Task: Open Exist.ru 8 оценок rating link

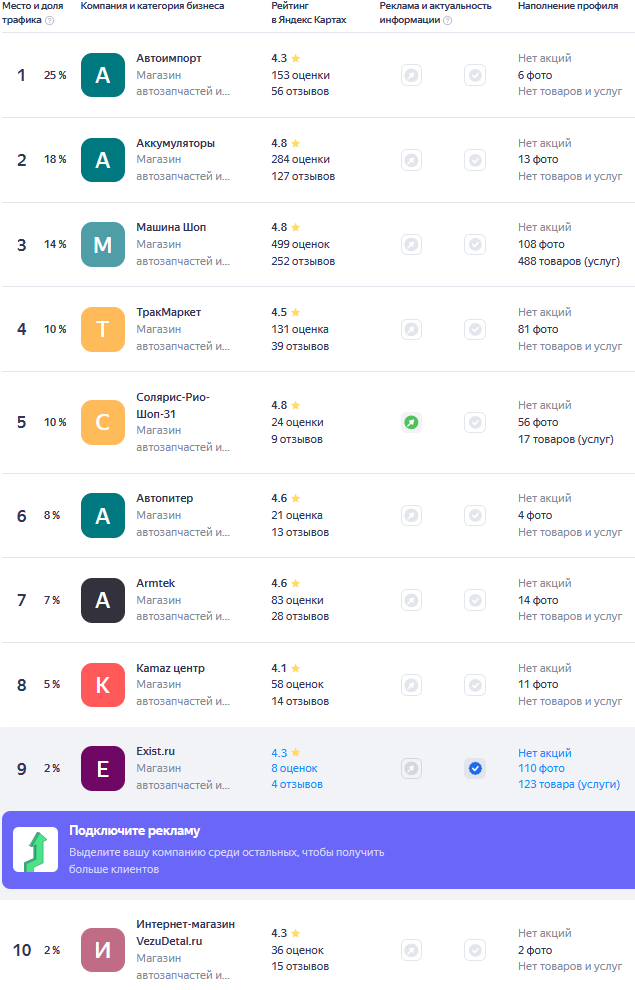Action: (x=294, y=768)
